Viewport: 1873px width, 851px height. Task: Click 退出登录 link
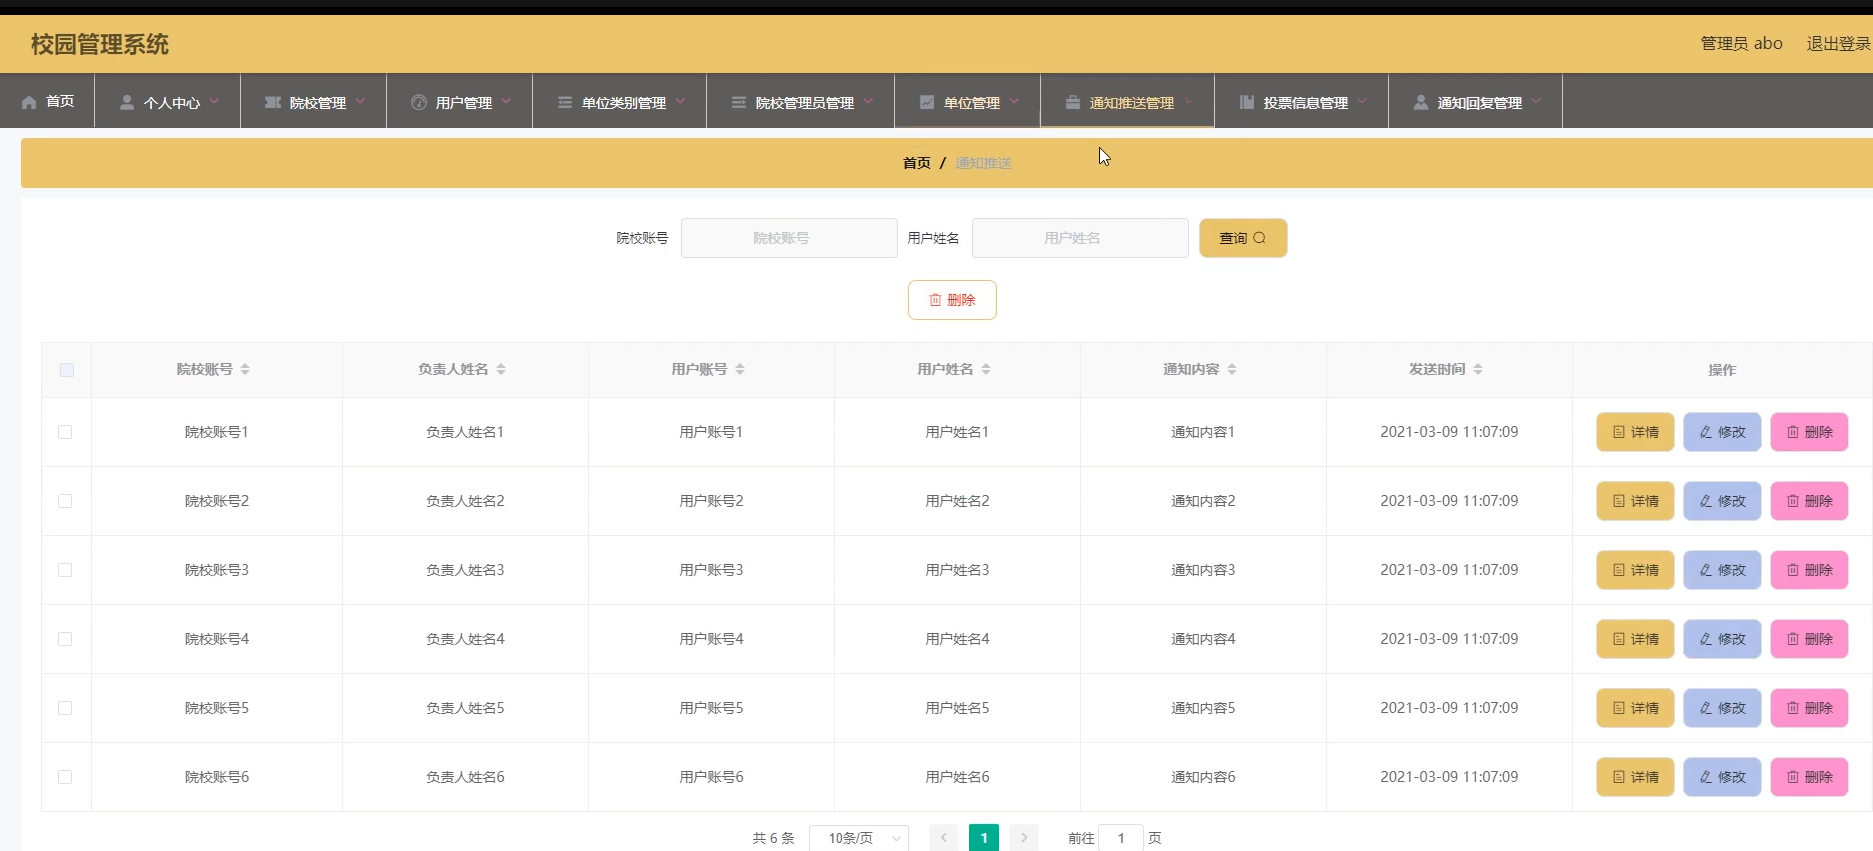click(1838, 44)
